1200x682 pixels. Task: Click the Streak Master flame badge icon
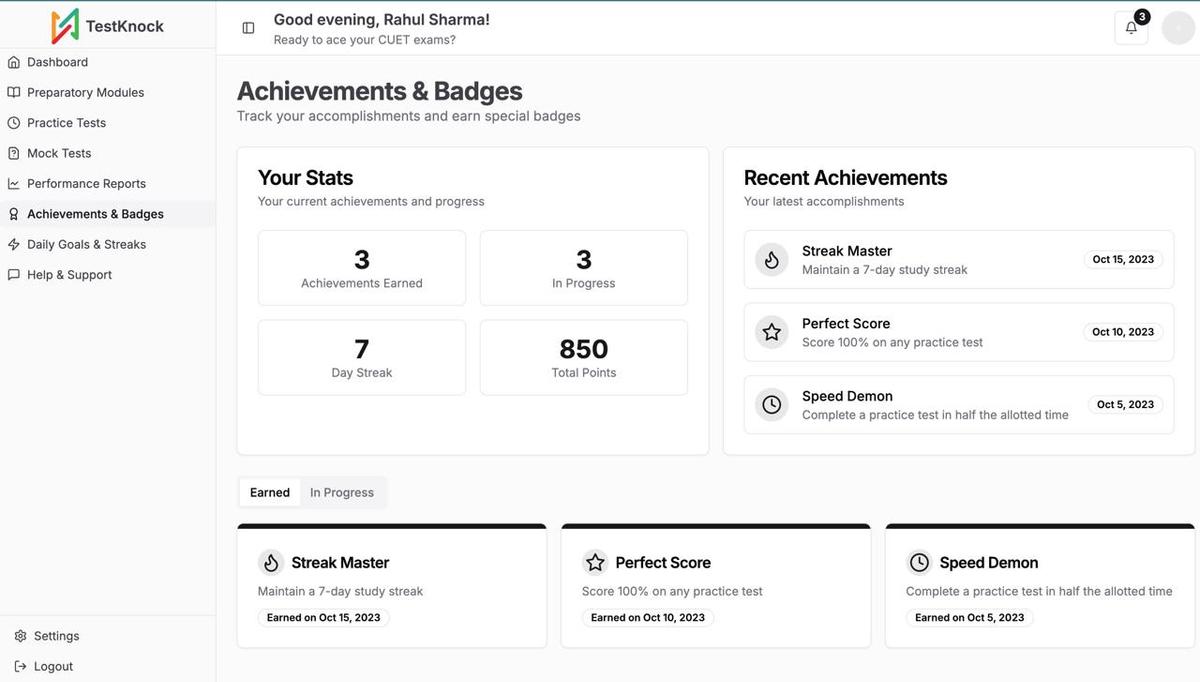click(x=770, y=259)
